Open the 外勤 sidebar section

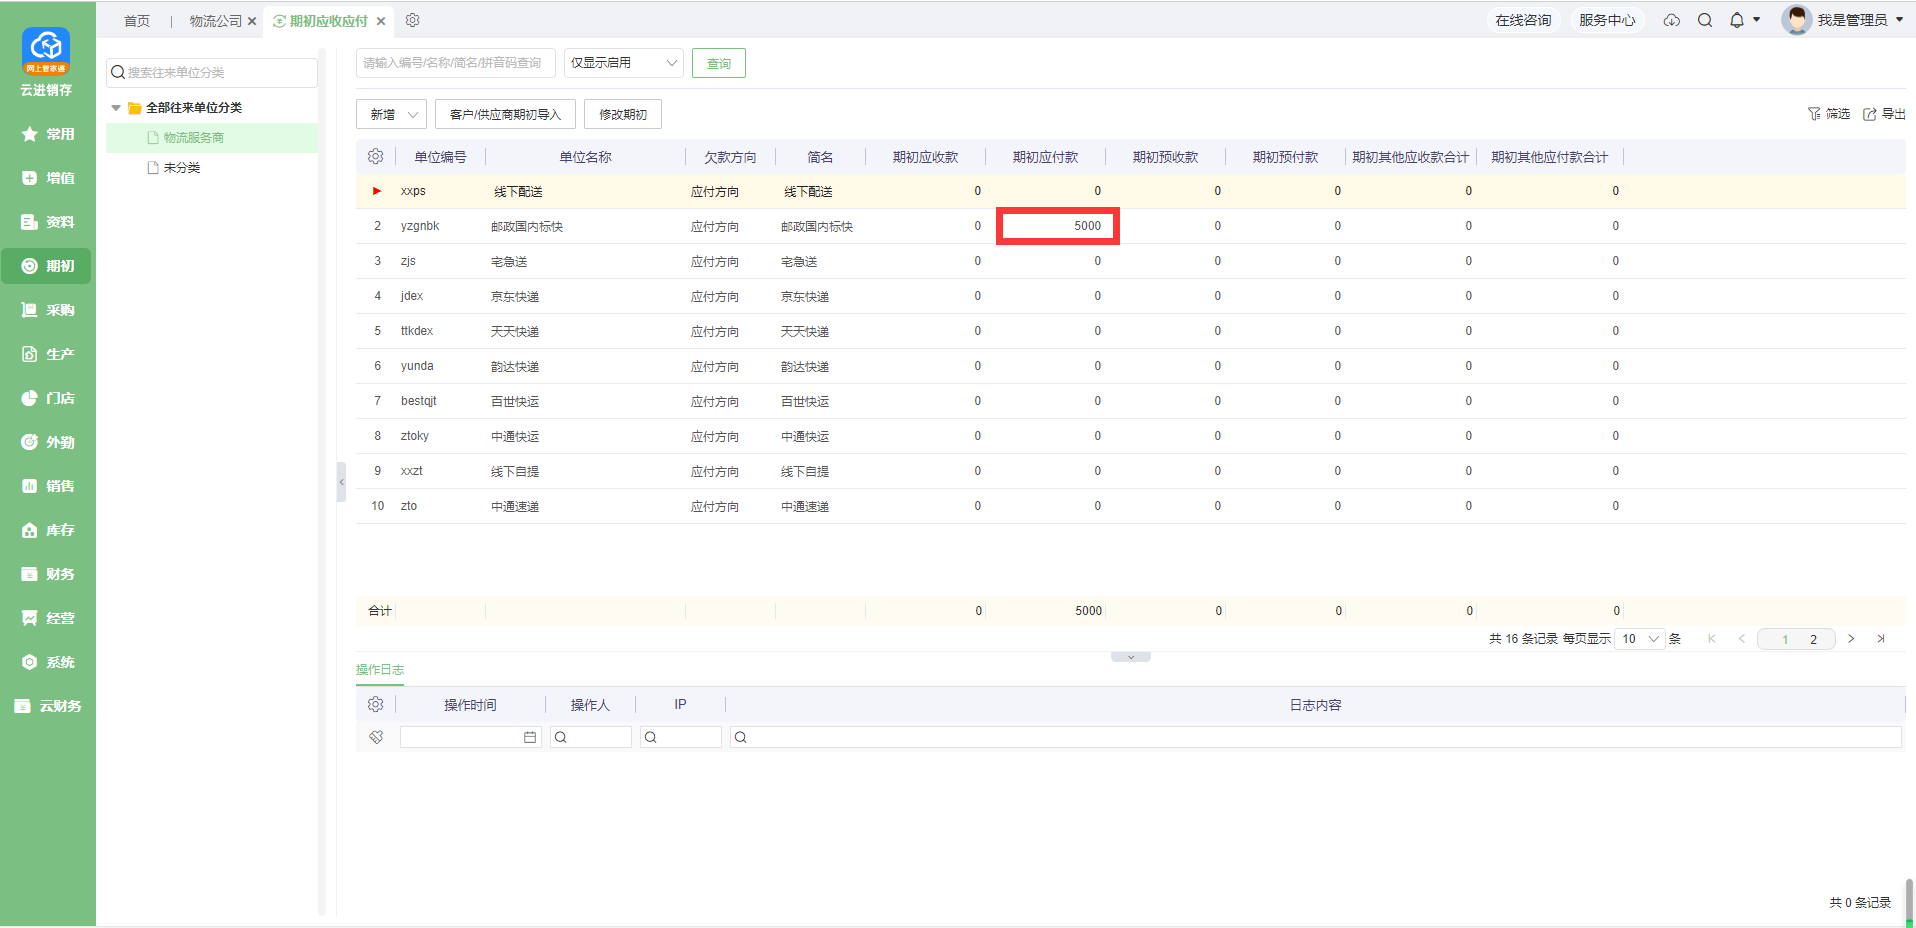click(48, 442)
